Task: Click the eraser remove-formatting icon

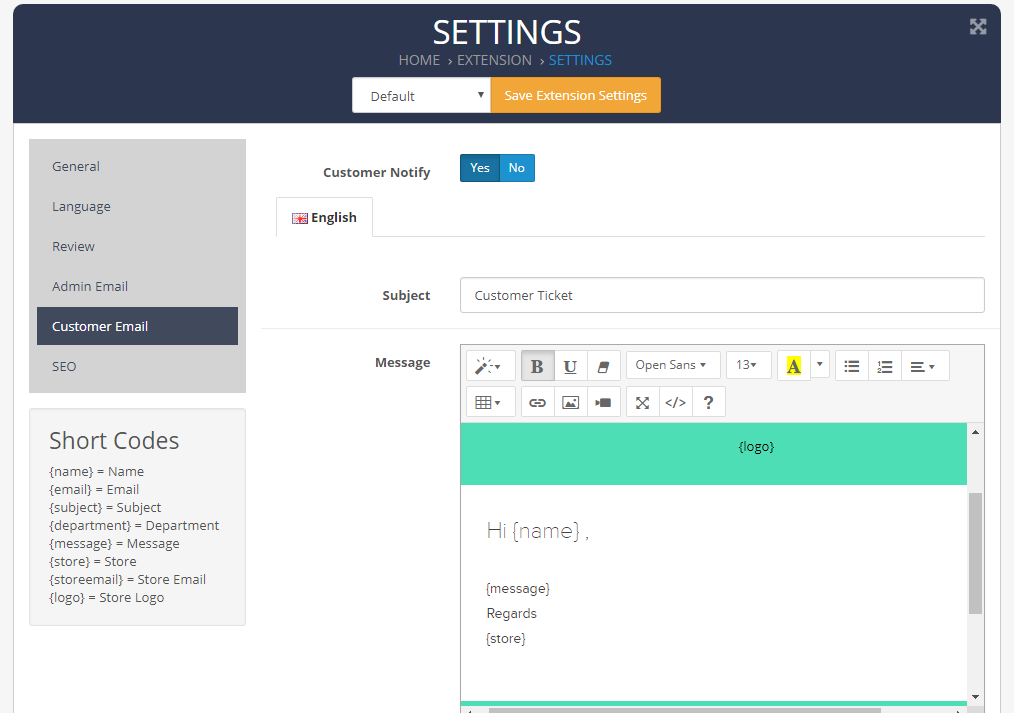Action: pyautogui.click(x=603, y=366)
